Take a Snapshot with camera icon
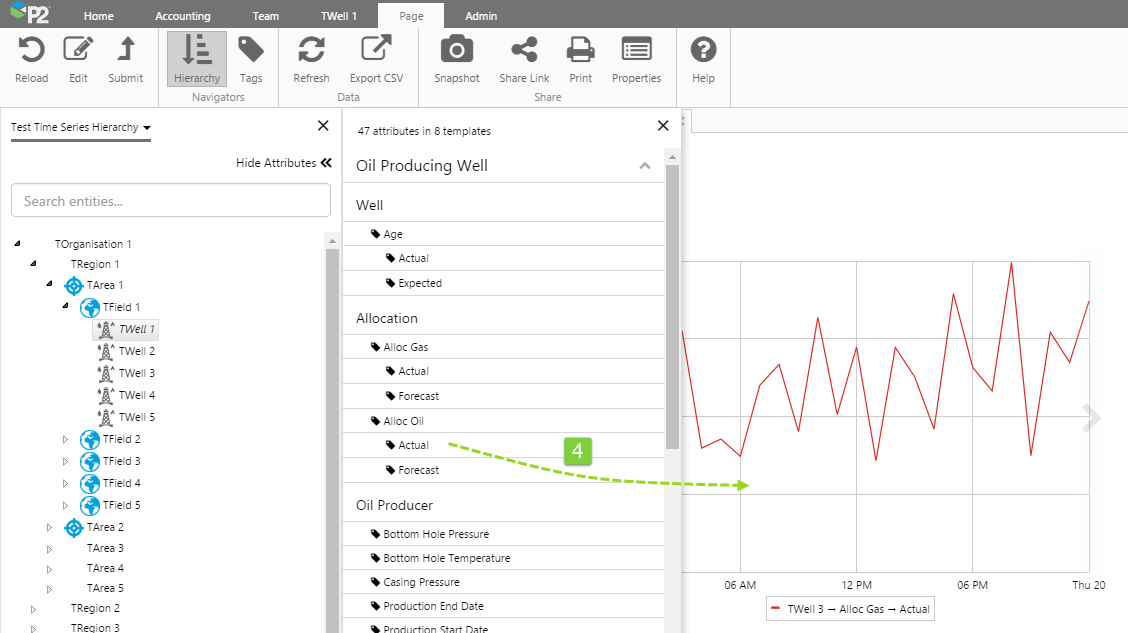This screenshot has width=1128, height=633. [456, 51]
